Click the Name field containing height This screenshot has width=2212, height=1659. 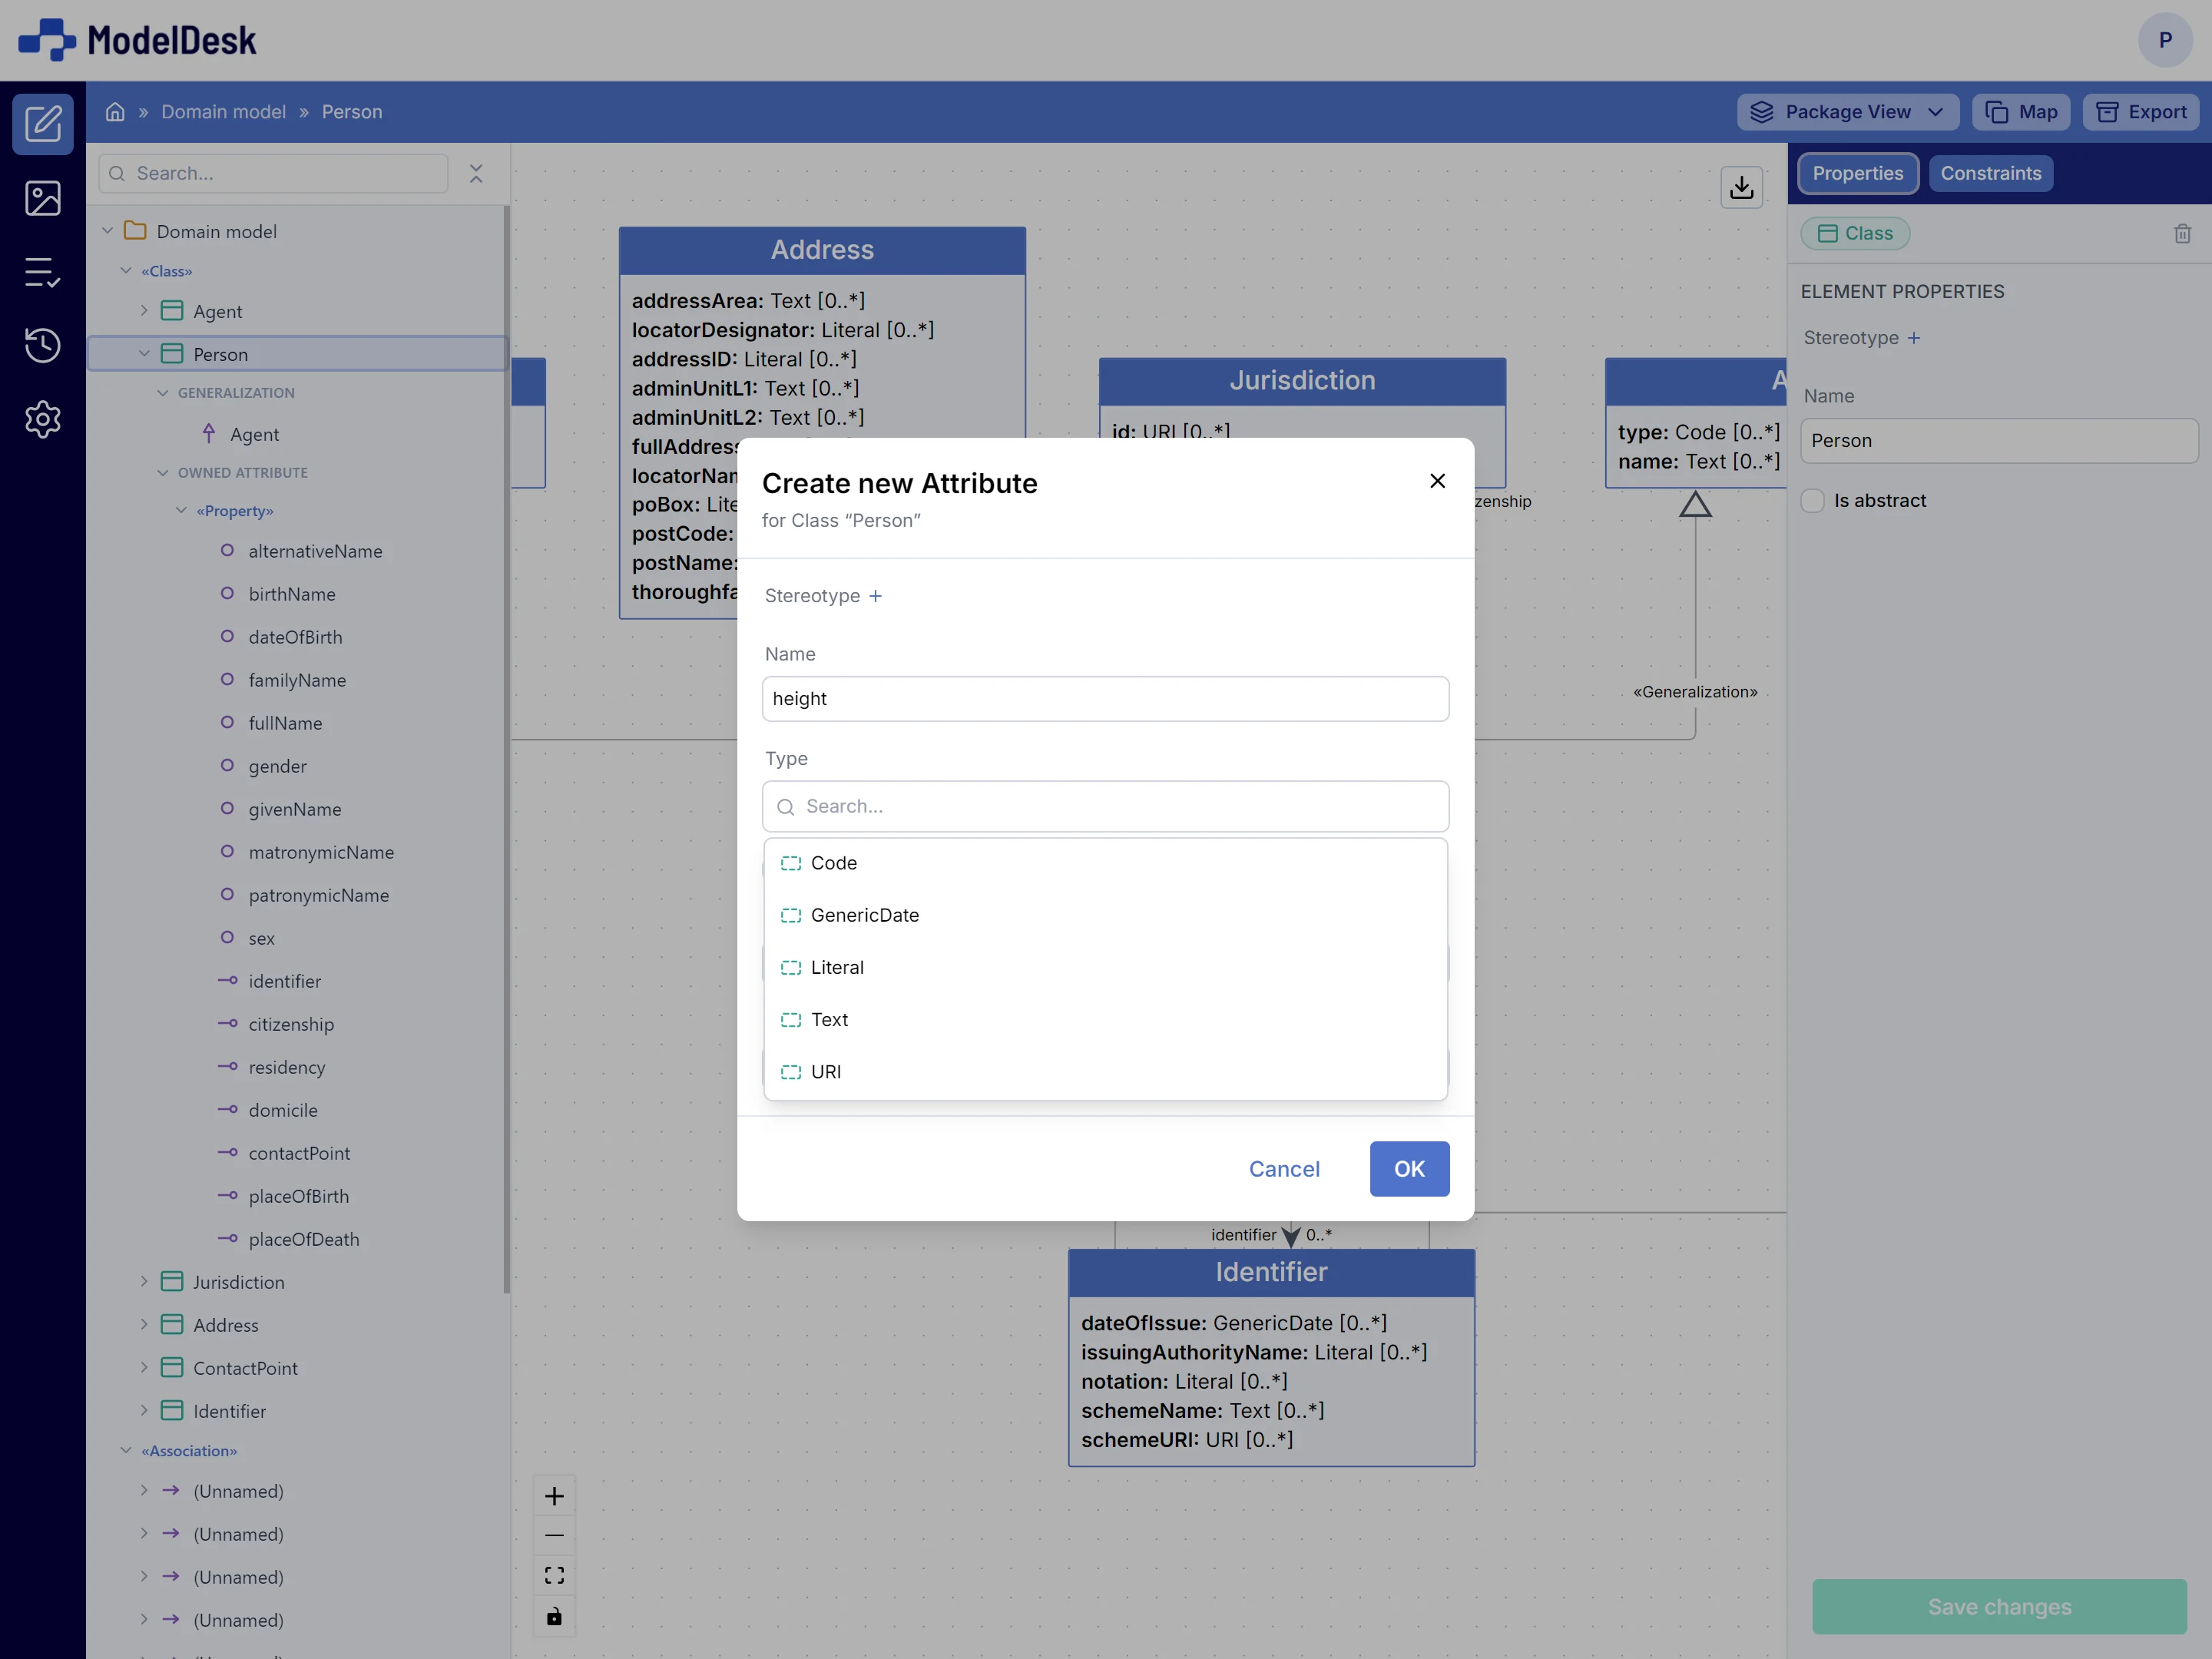pos(1105,698)
